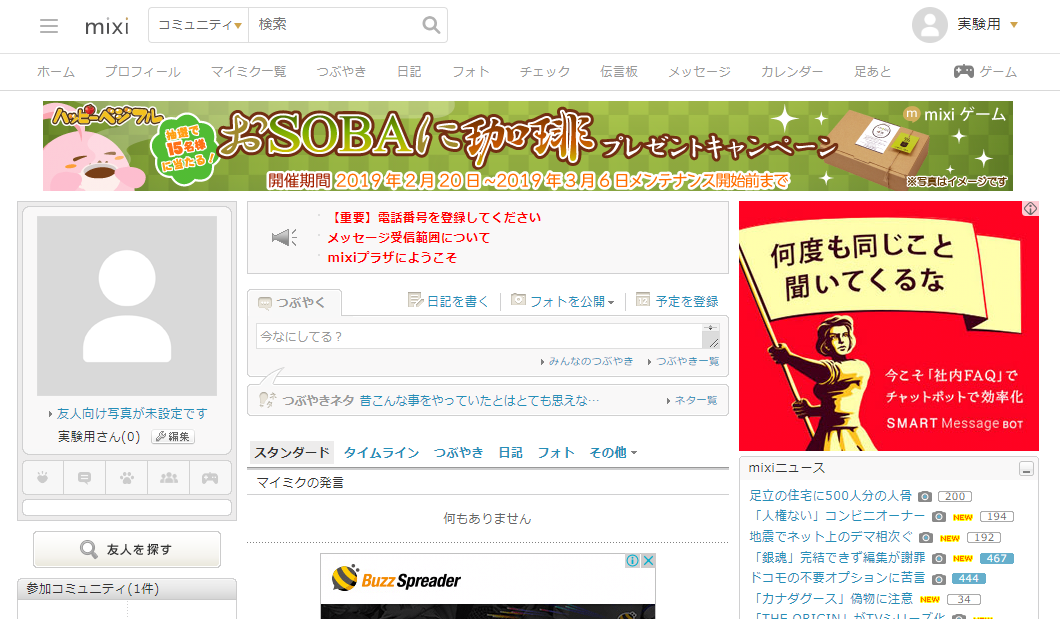Switch to the フォト feed tab
The width and height of the screenshot is (1060, 619).
click(x=556, y=452)
